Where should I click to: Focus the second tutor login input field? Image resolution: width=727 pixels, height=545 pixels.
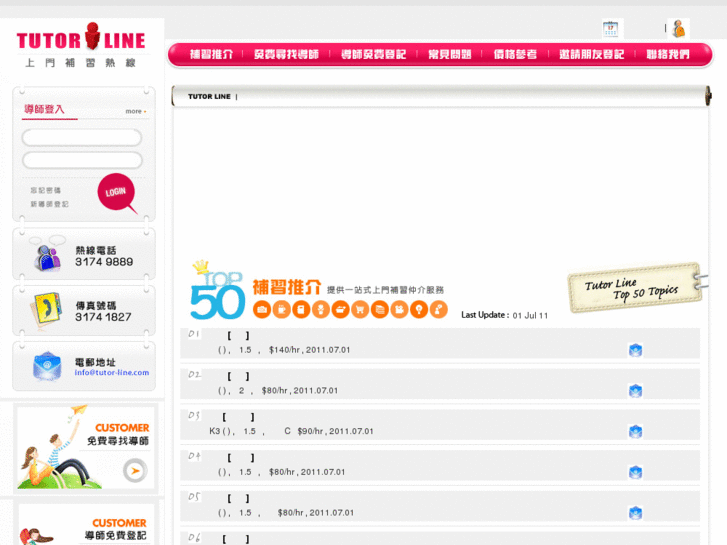point(82,160)
